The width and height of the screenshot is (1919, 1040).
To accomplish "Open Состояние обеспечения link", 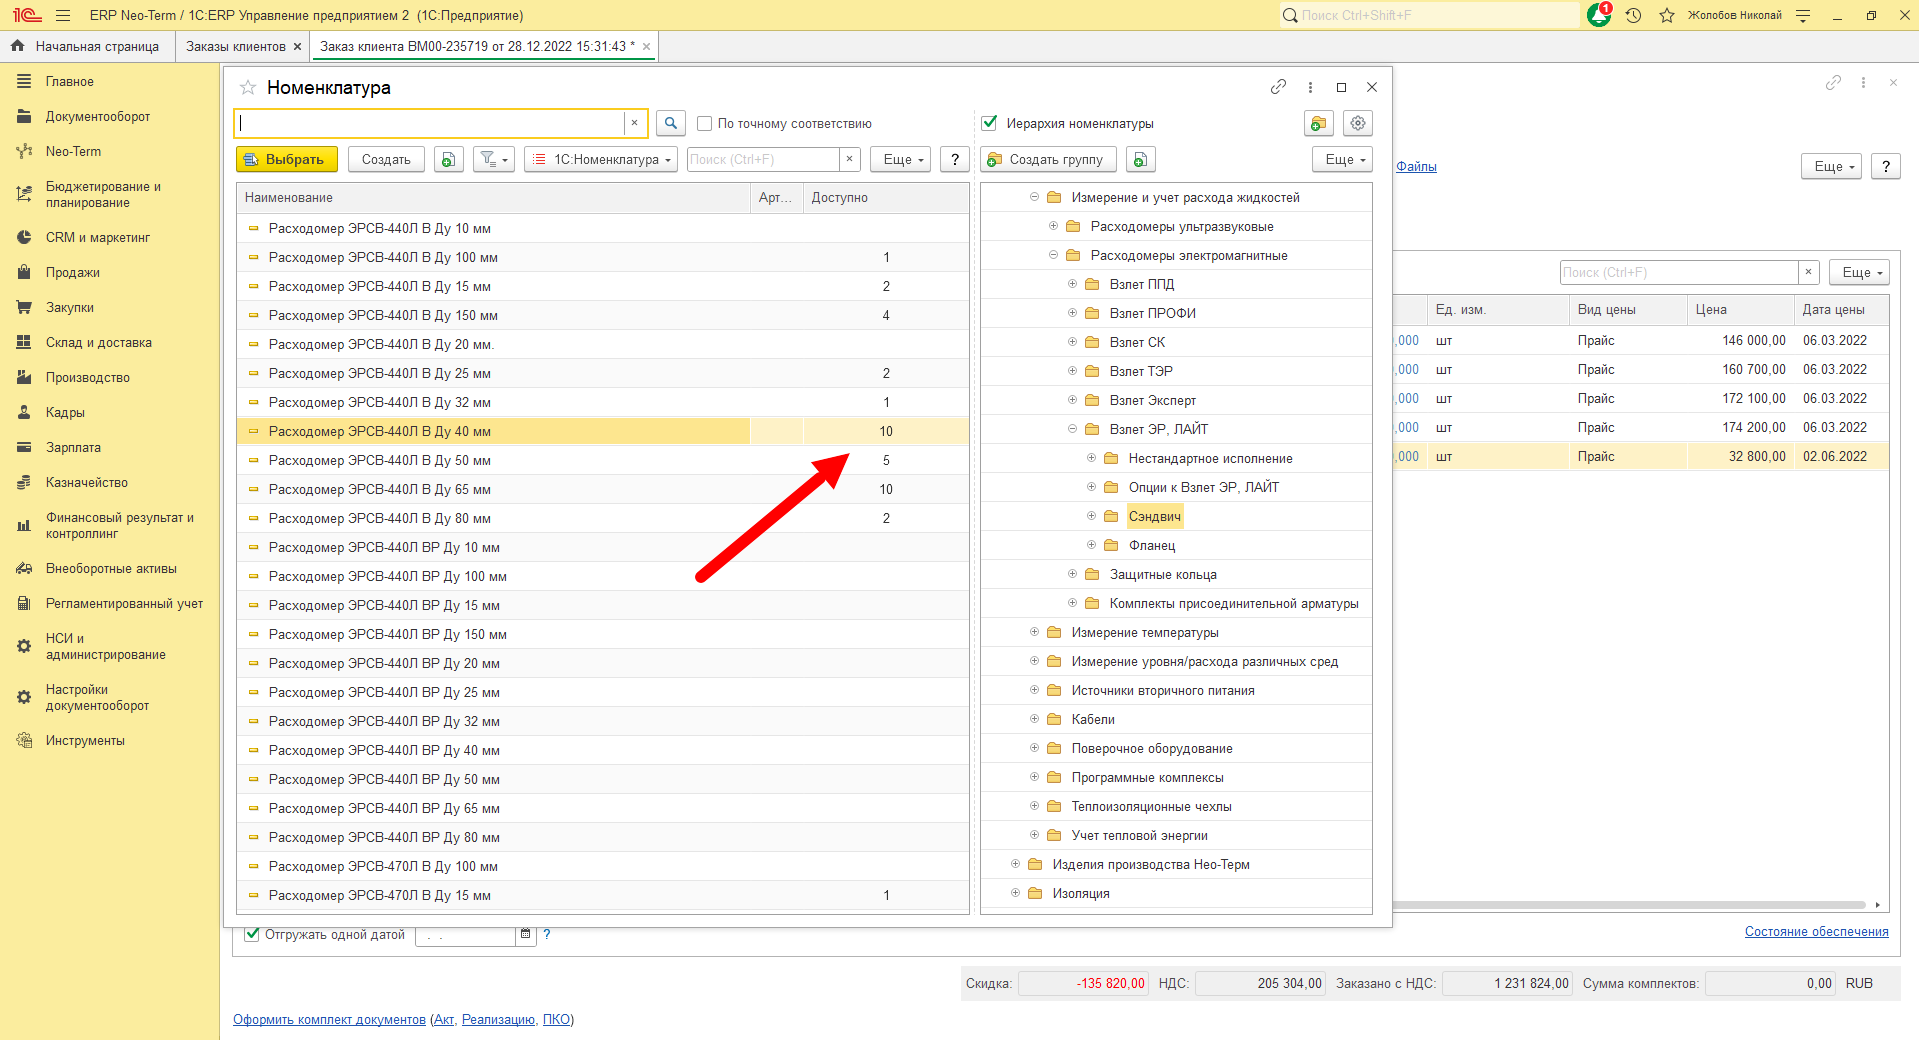I will (1816, 931).
